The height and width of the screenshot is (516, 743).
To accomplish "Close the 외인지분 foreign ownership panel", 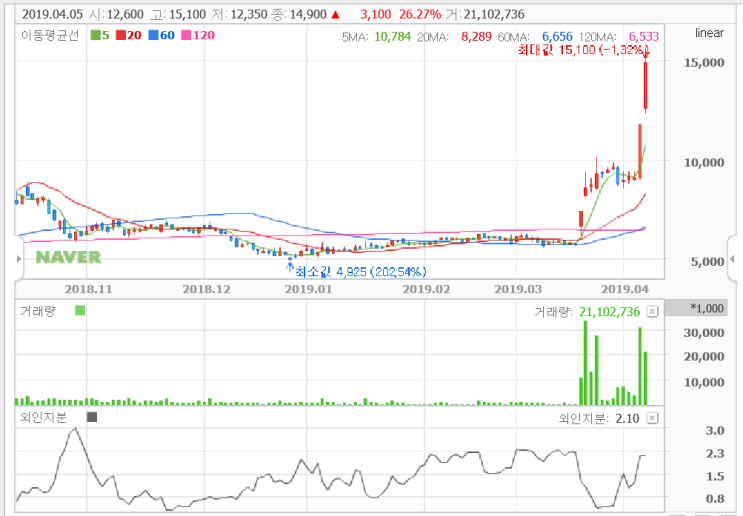I will click(x=652, y=418).
